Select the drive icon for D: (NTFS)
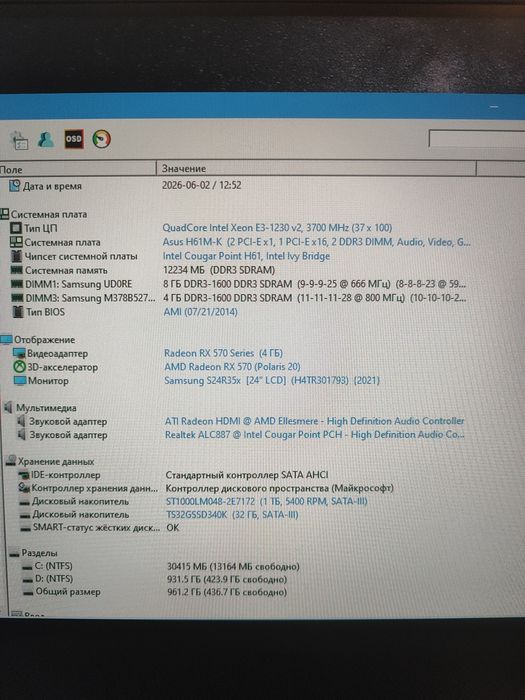The width and height of the screenshot is (525, 700). click(x=28, y=579)
